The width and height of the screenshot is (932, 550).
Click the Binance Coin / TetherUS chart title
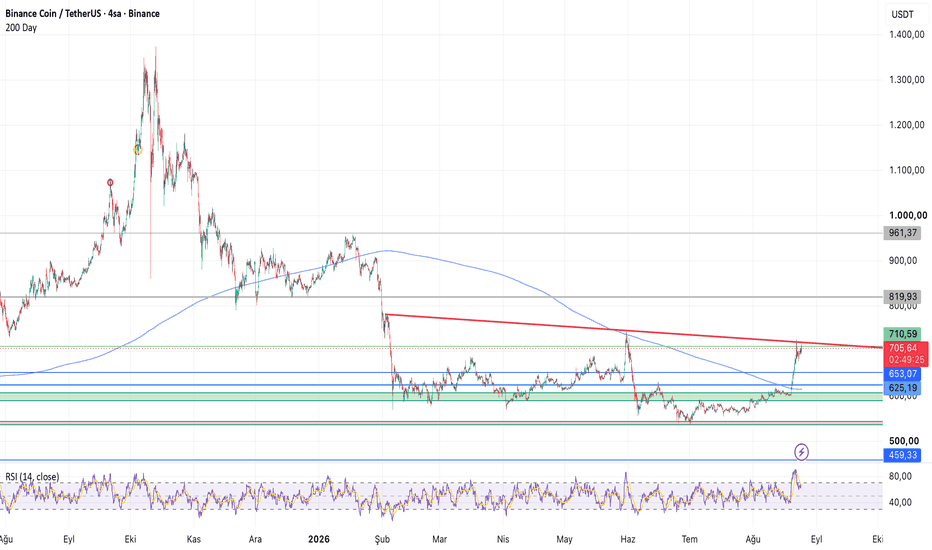coord(83,13)
